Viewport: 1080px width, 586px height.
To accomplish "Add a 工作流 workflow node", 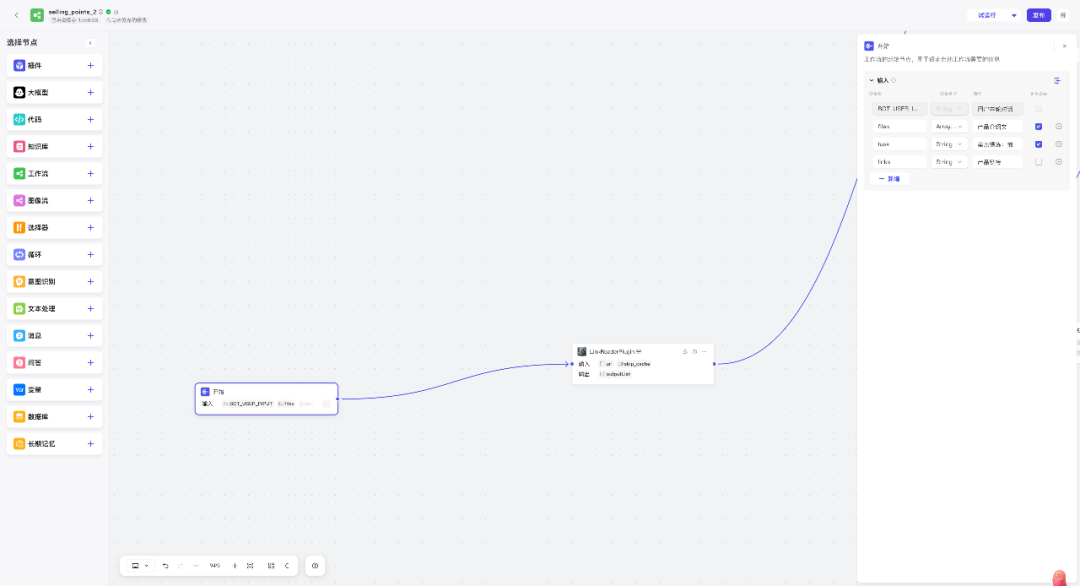I will (90, 174).
